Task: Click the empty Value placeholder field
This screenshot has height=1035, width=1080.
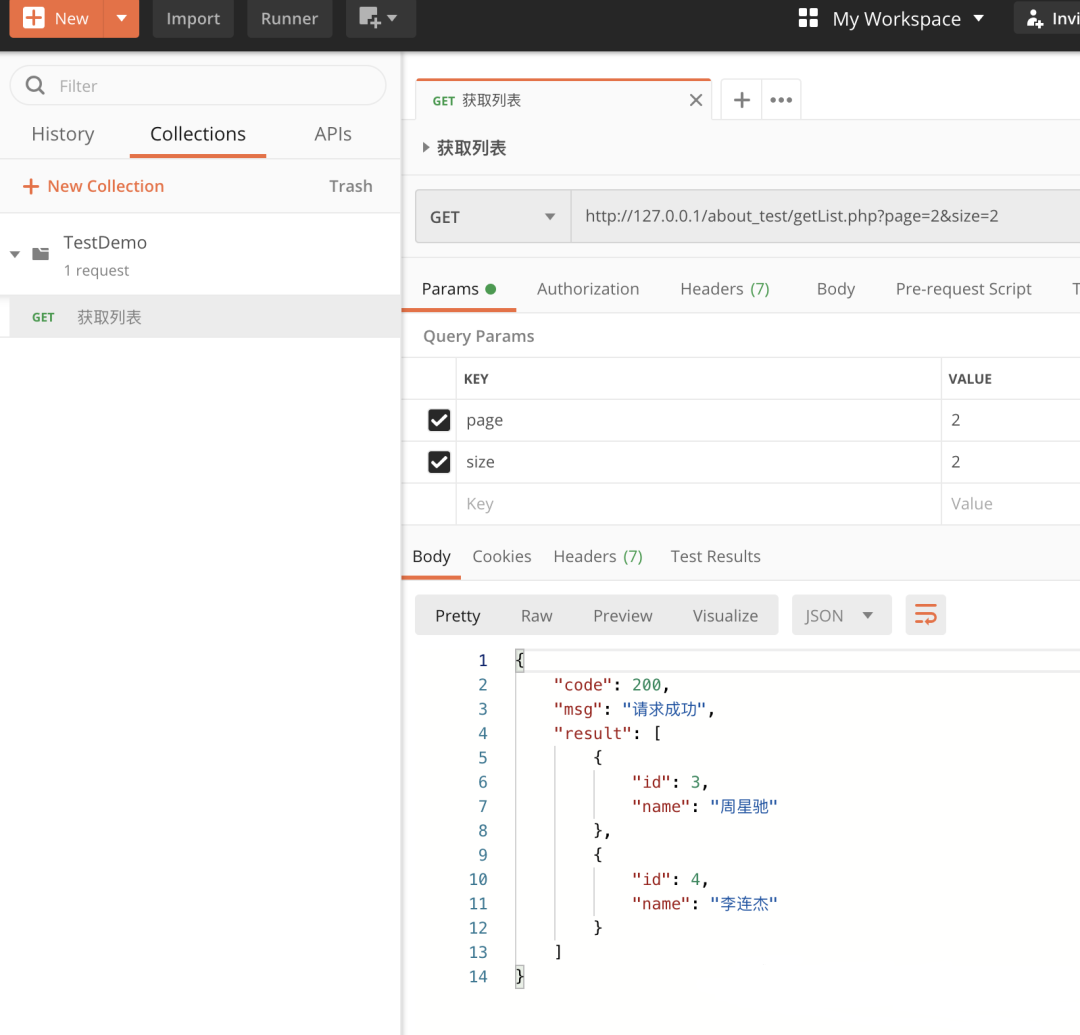Action: (x=1010, y=503)
